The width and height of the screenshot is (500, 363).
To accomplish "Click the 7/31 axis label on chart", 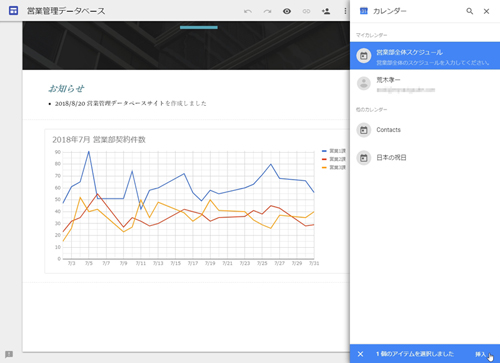I will [x=314, y=263].
